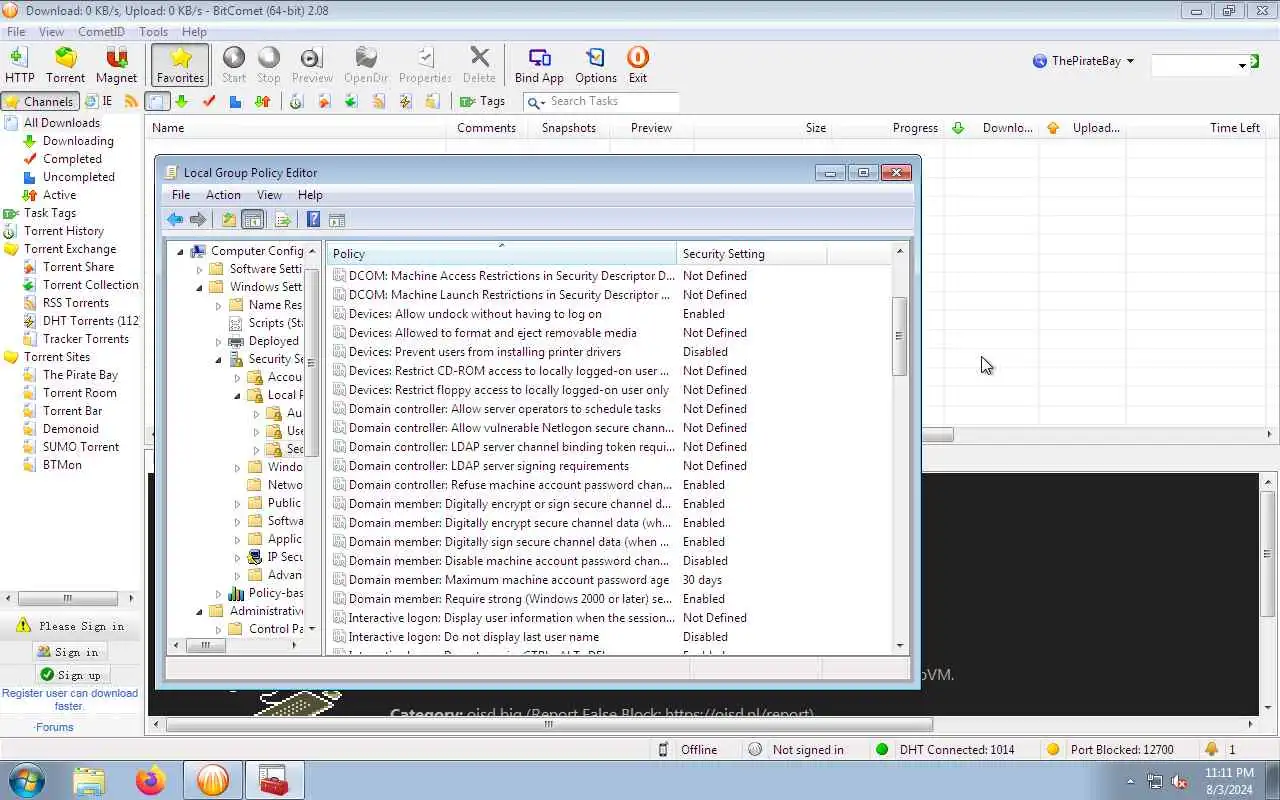Click the IE button in filter toolbar
This screenshot has width=1280, height=800.
click(98, 101)
